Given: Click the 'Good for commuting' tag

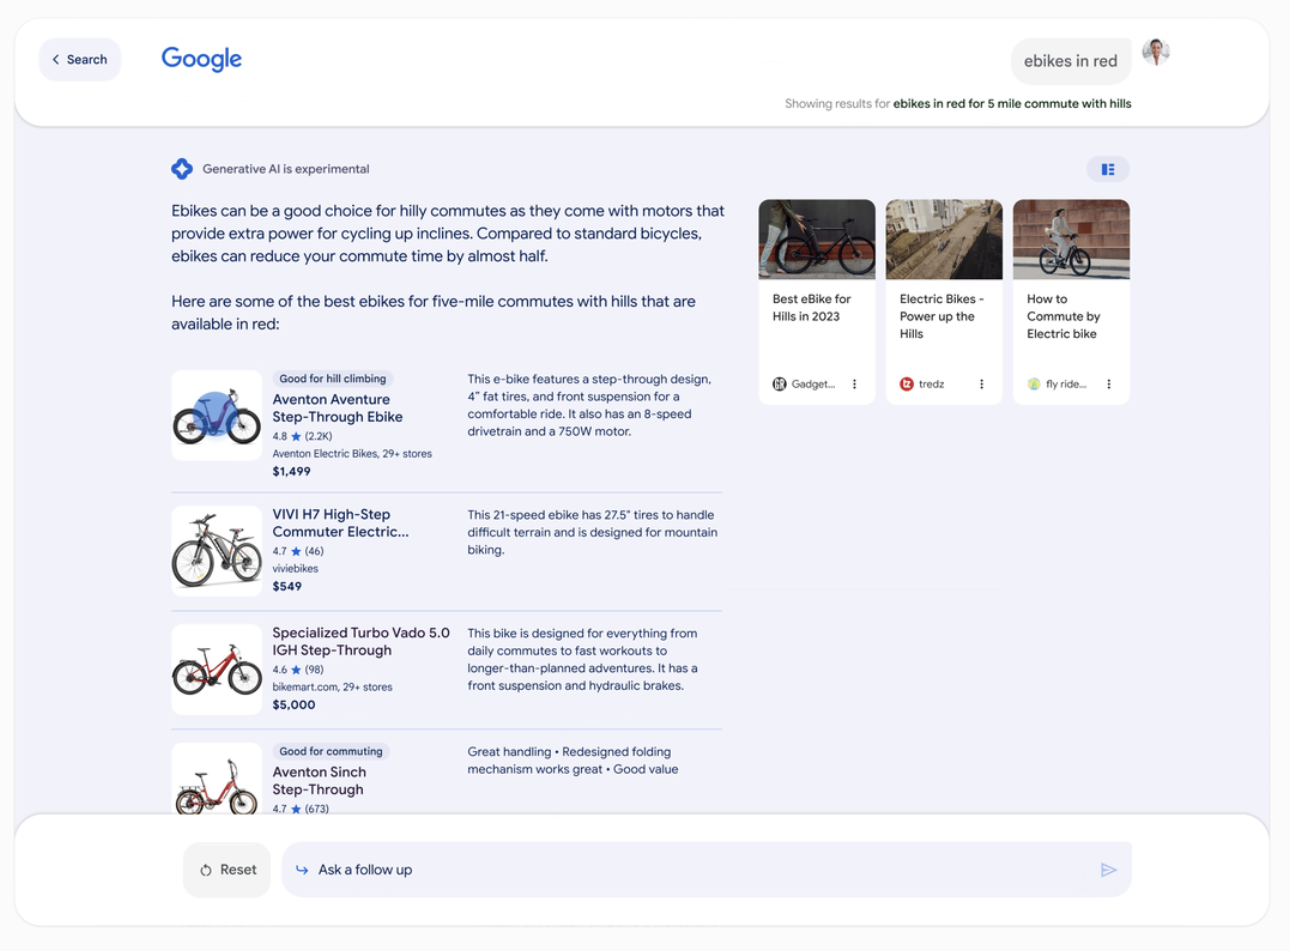Looking at the screenshot, I should 331,751.
